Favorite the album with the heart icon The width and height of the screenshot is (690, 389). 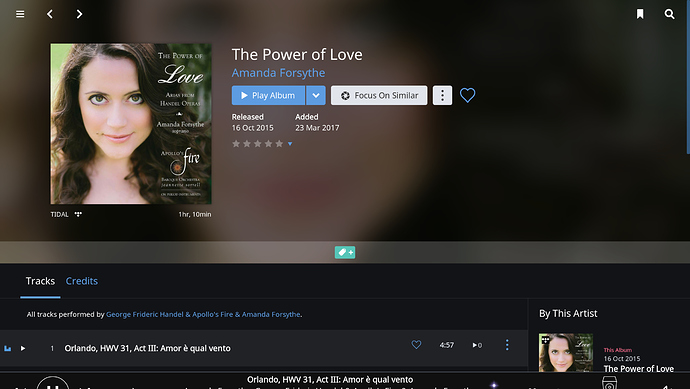(x=467, y=95)
